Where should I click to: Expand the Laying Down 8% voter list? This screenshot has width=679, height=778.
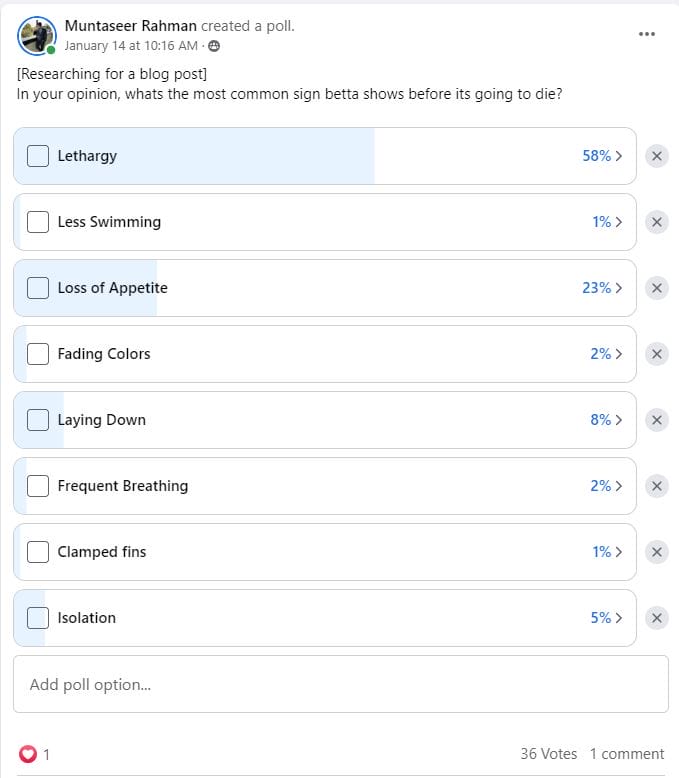pyautogui.click(x=606, y=420)
